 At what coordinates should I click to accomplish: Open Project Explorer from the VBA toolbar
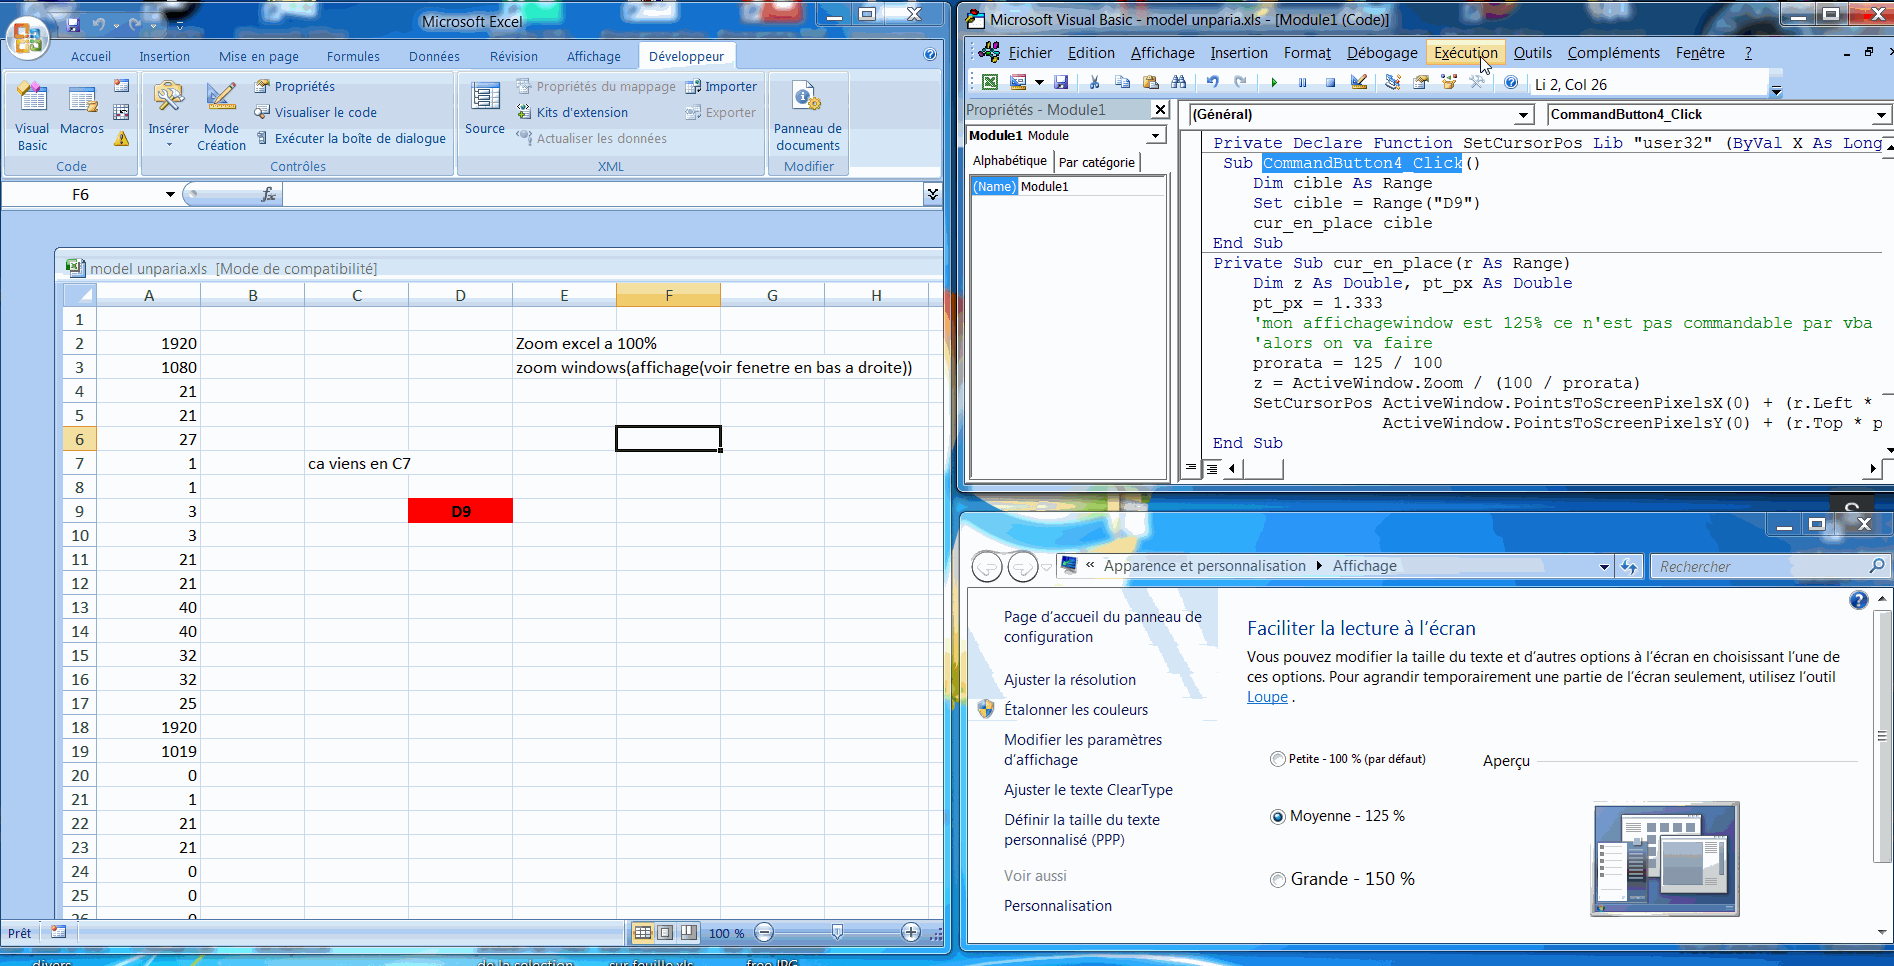1392,83
